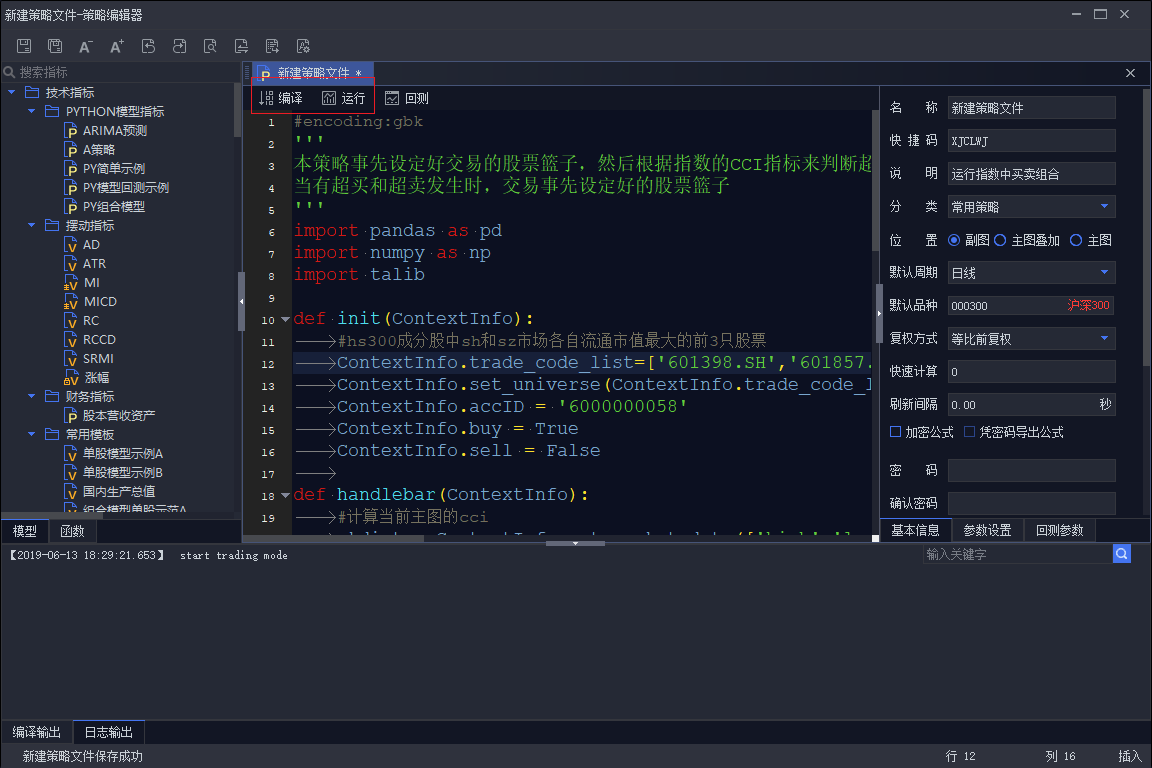Screen dimensions: 1152x768
Task: Collapse the 摆动指标 tree folder
Action: [32, 226]
